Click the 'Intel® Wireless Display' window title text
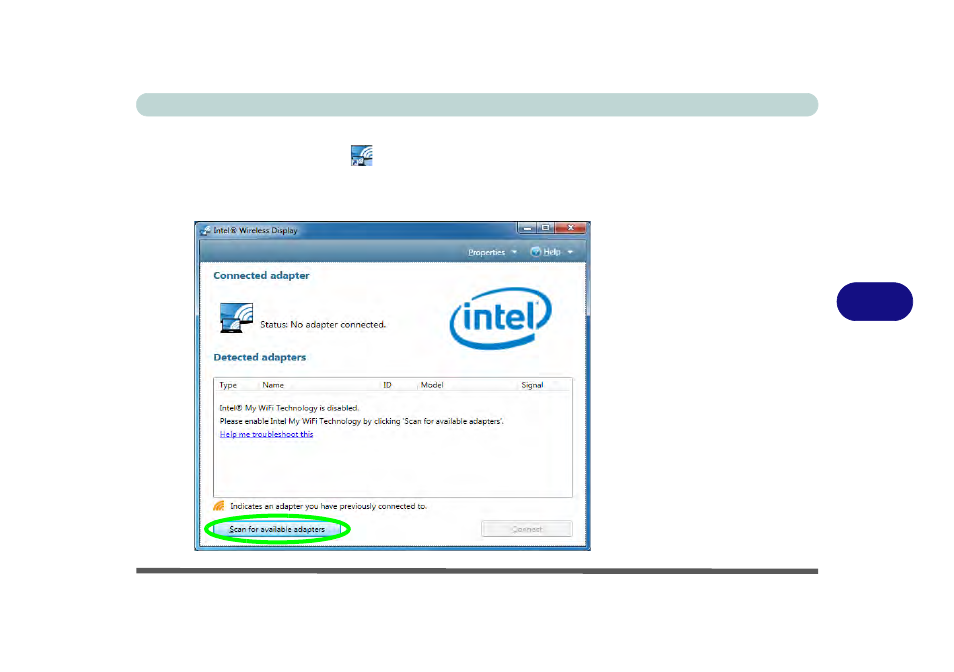954x672 pixels. [256, 230]
